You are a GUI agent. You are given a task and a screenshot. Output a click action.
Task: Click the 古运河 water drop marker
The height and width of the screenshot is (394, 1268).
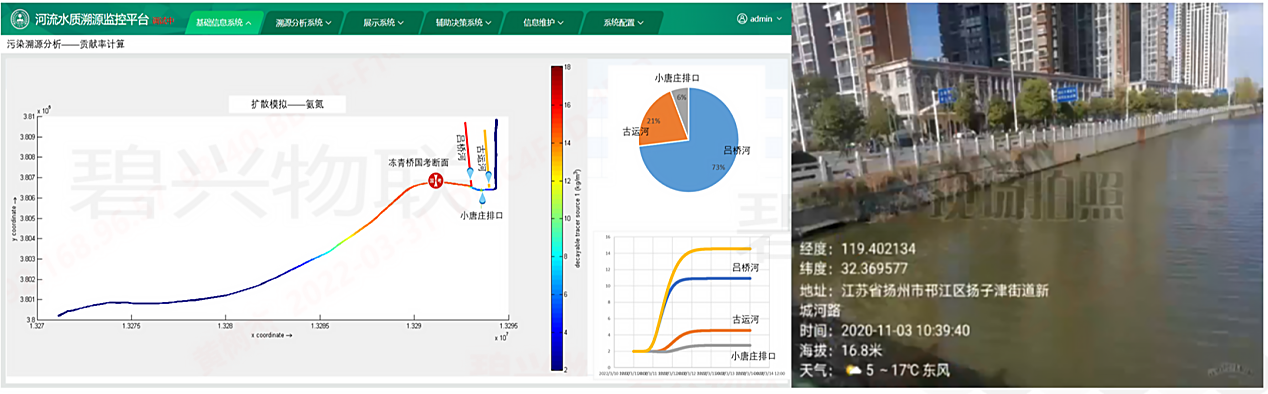pyautogui.click(x=489, y=176)
